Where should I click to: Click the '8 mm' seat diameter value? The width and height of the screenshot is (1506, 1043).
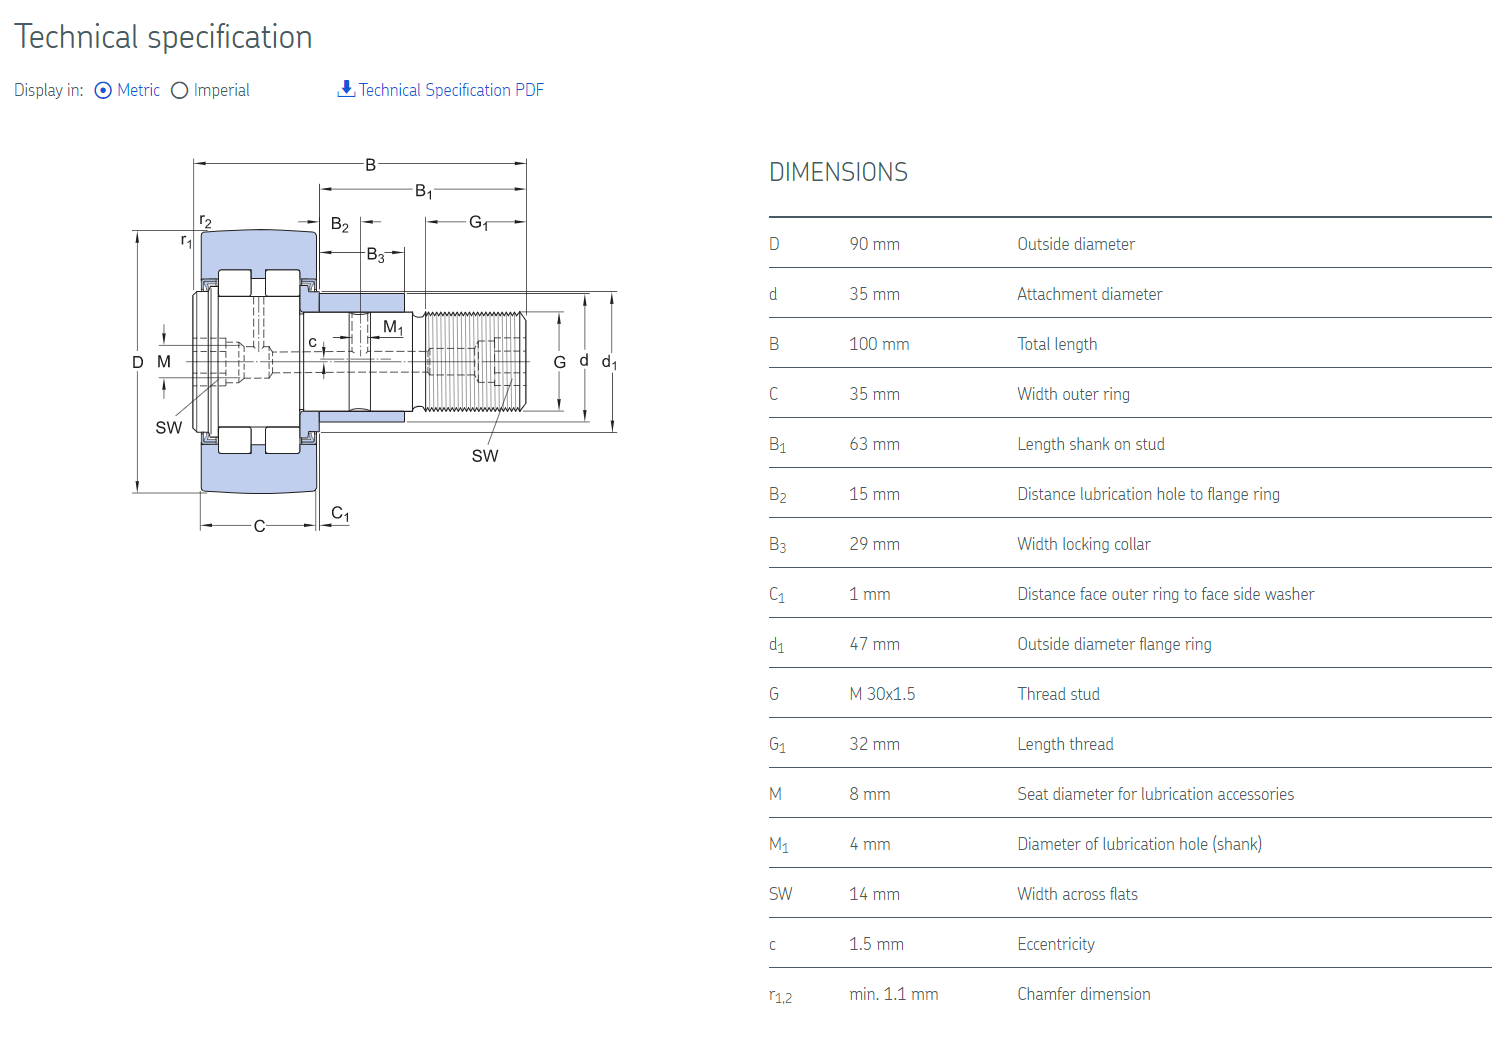tap(869, 794)
